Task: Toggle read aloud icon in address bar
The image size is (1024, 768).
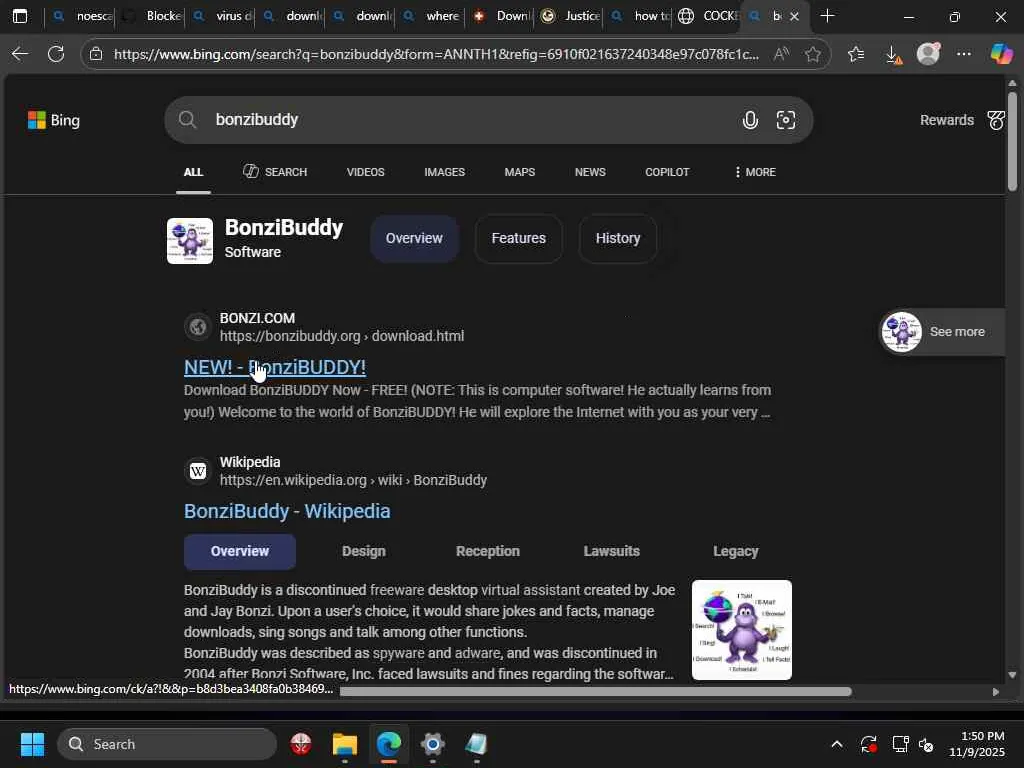Action: coord(781,54)
